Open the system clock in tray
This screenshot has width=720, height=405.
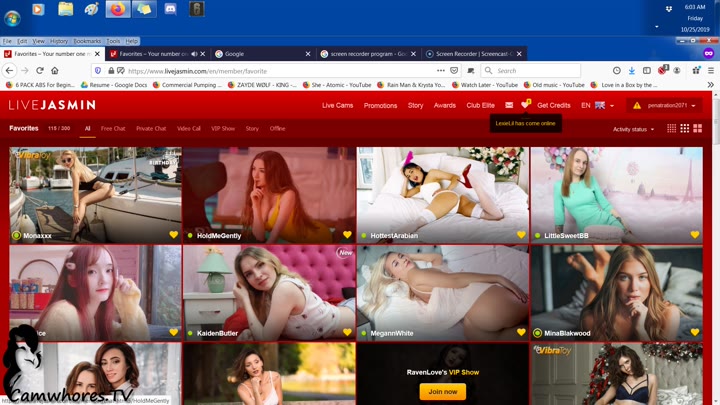tap(695, 18)
